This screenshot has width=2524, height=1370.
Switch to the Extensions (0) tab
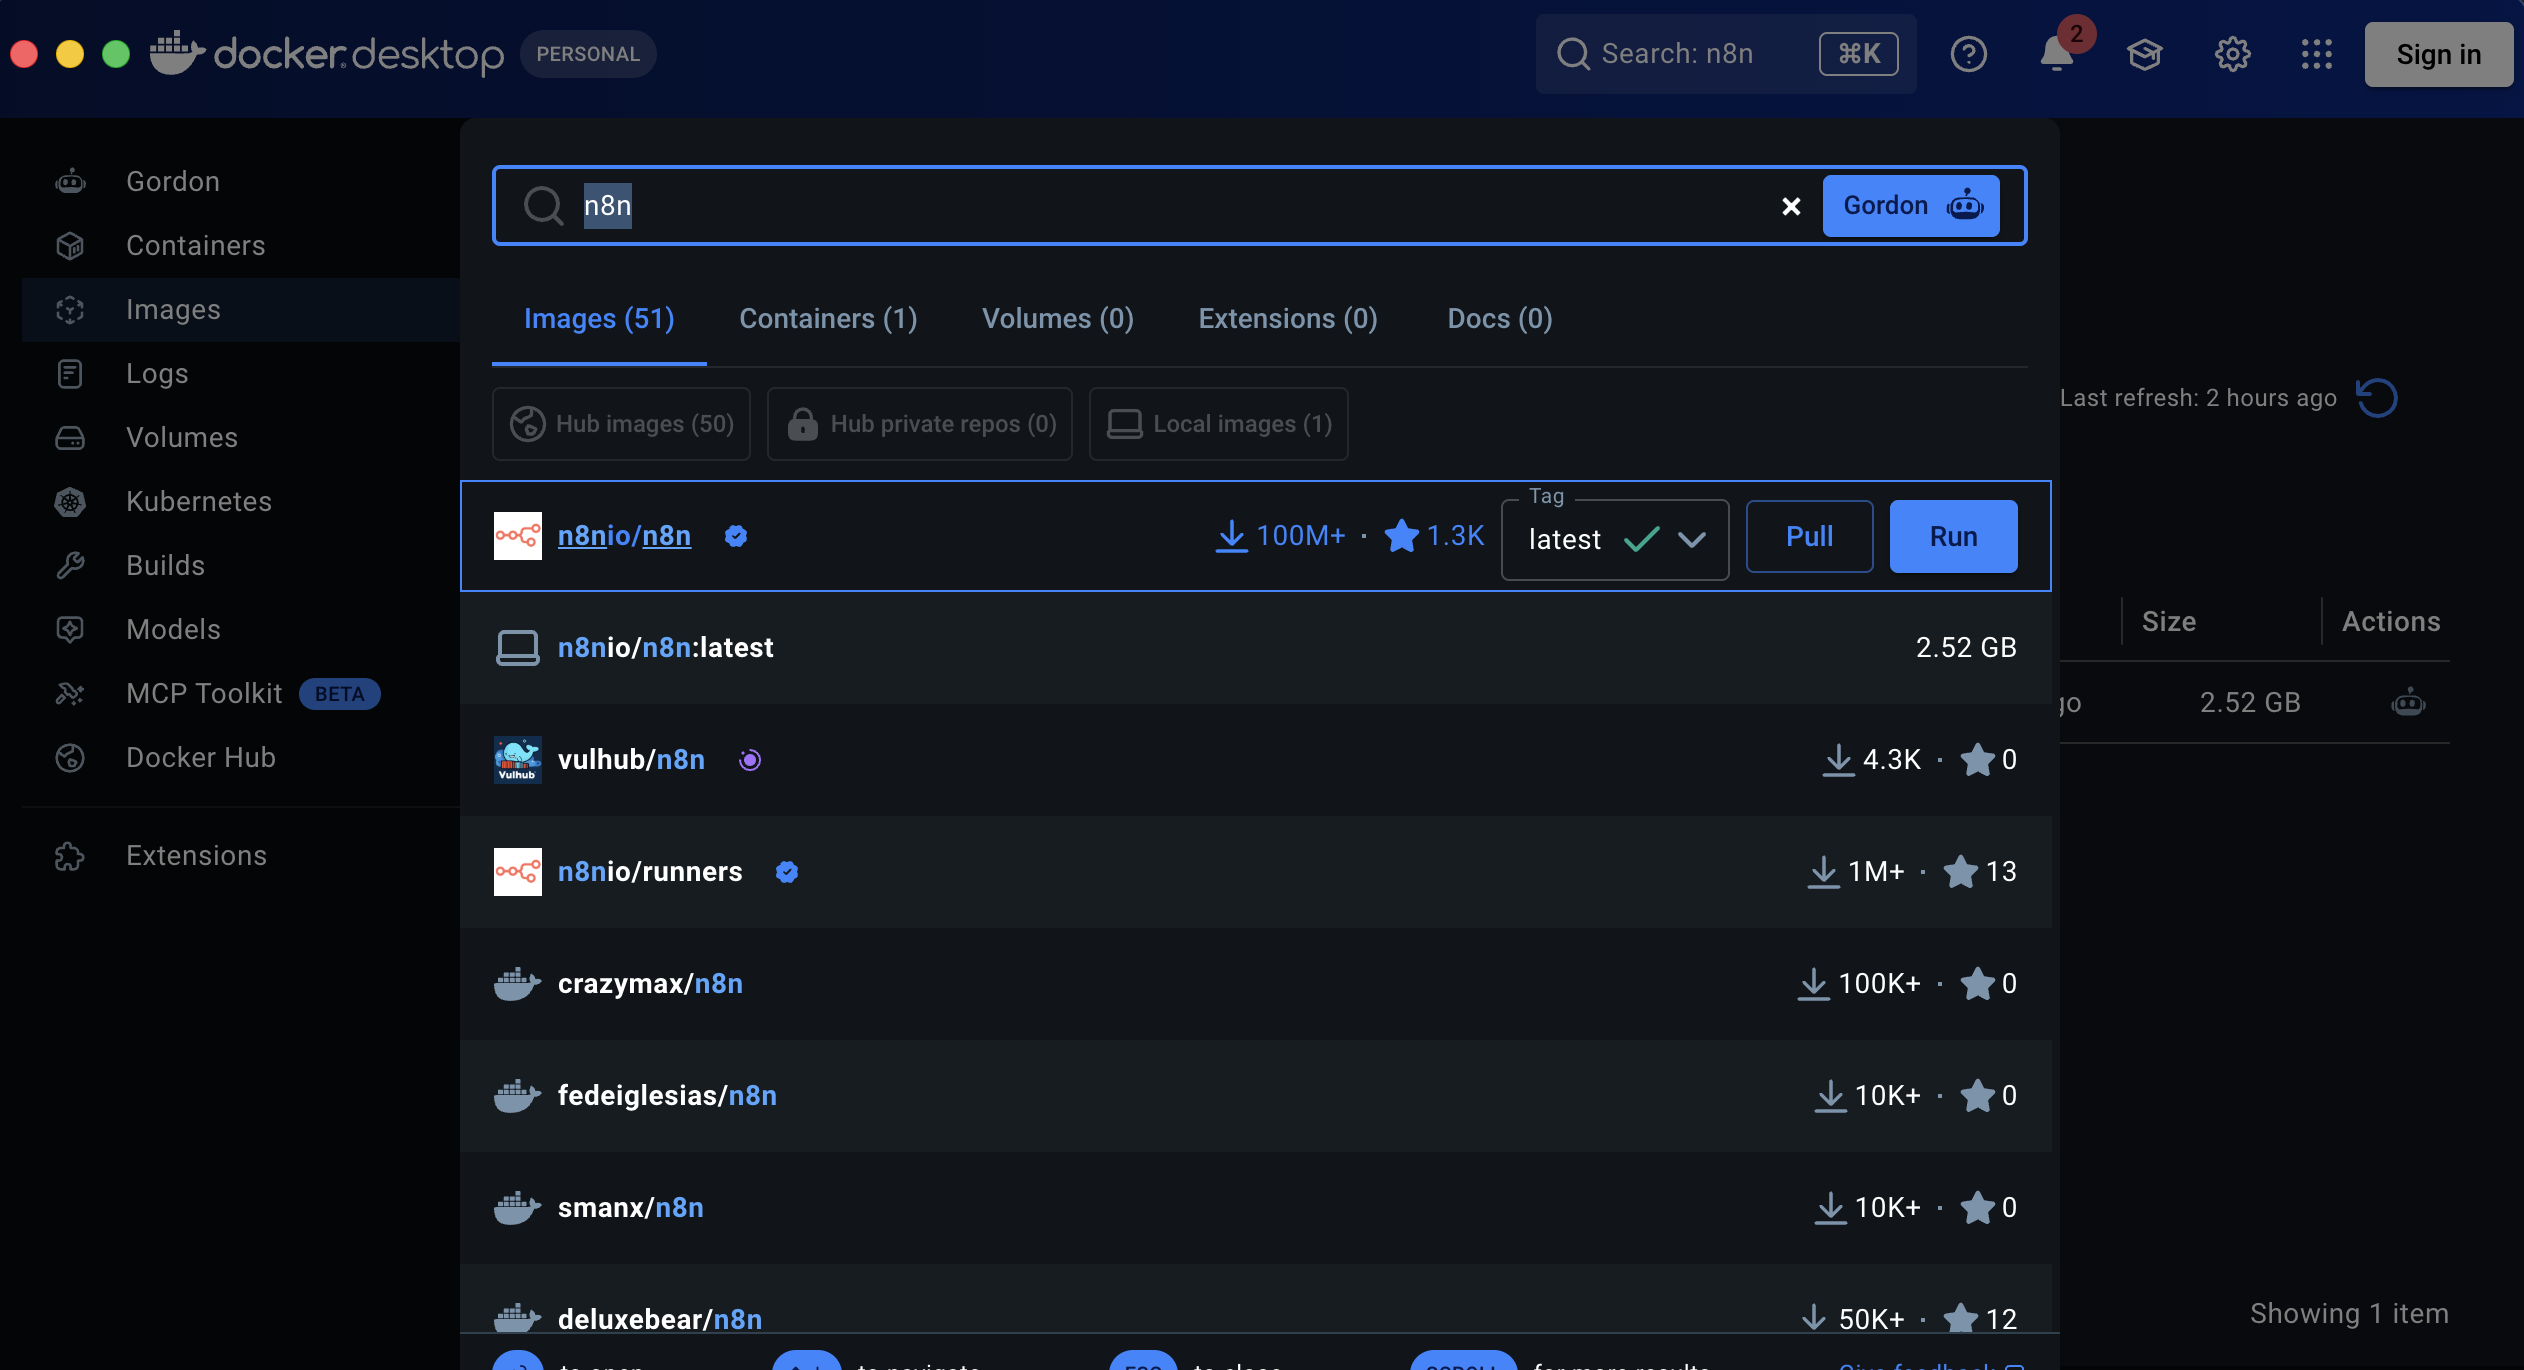coord(1288,319)
